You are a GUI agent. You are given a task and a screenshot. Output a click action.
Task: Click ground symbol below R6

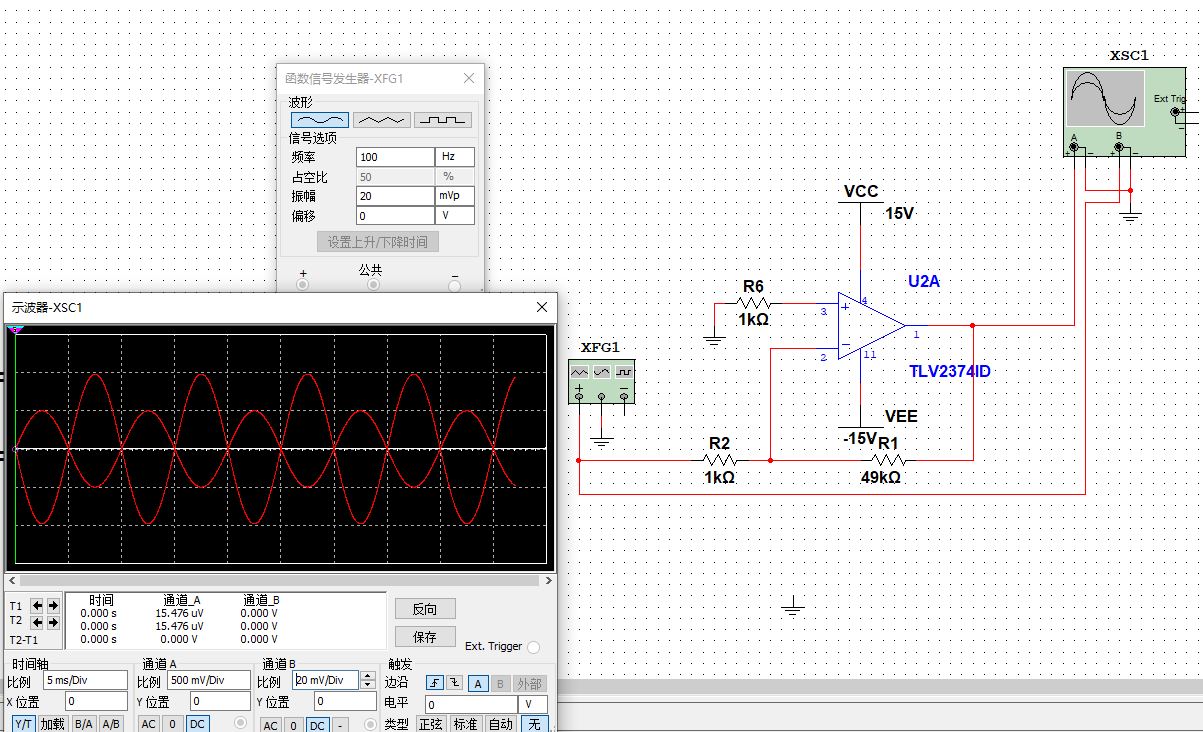point(713,340)
